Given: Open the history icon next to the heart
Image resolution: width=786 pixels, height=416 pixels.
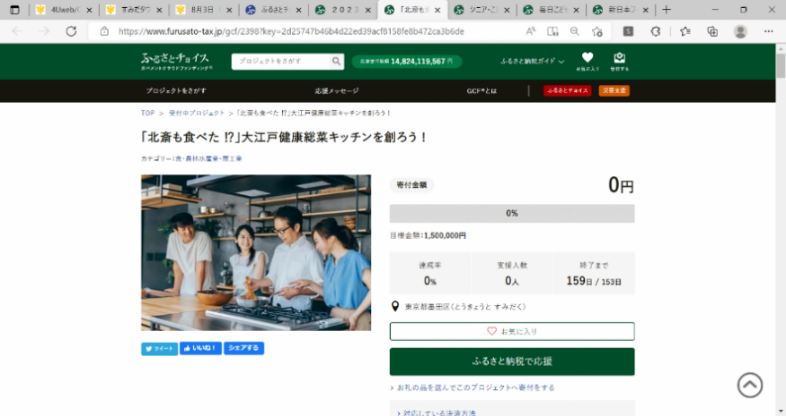Looking at the screenshot, I should click(x=620, y=60).
